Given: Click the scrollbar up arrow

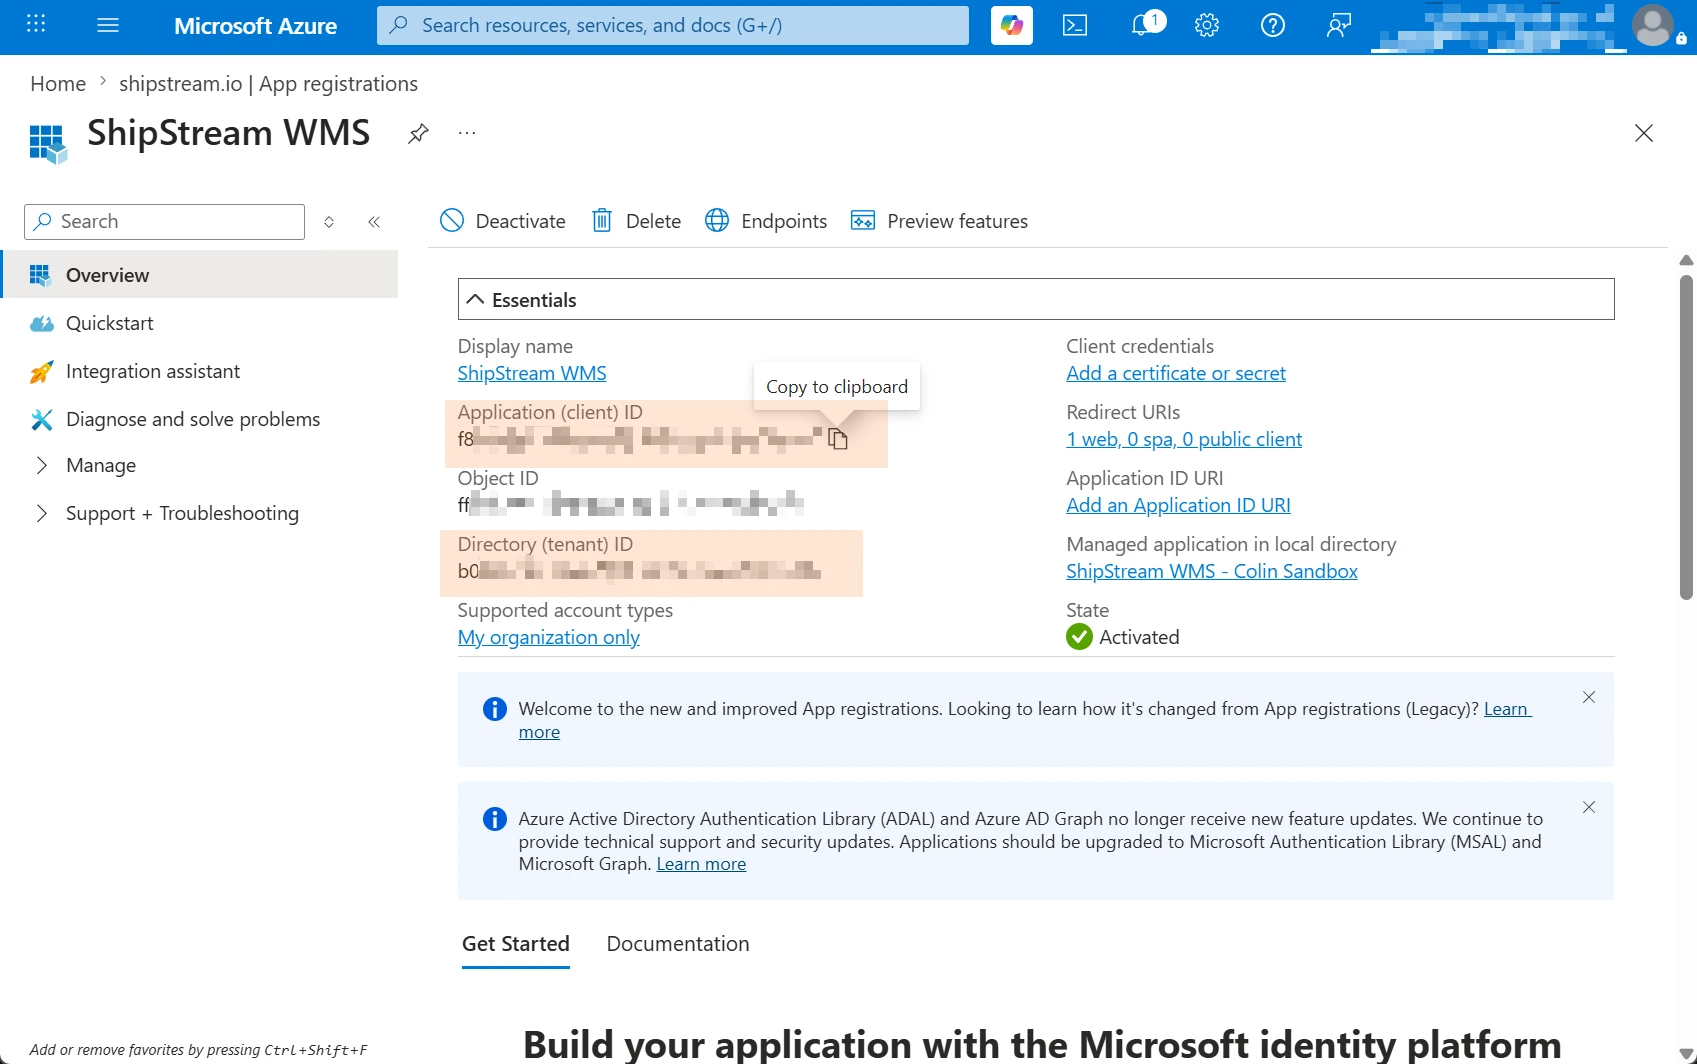Looking at the screenshot, I should [1686, 260].
